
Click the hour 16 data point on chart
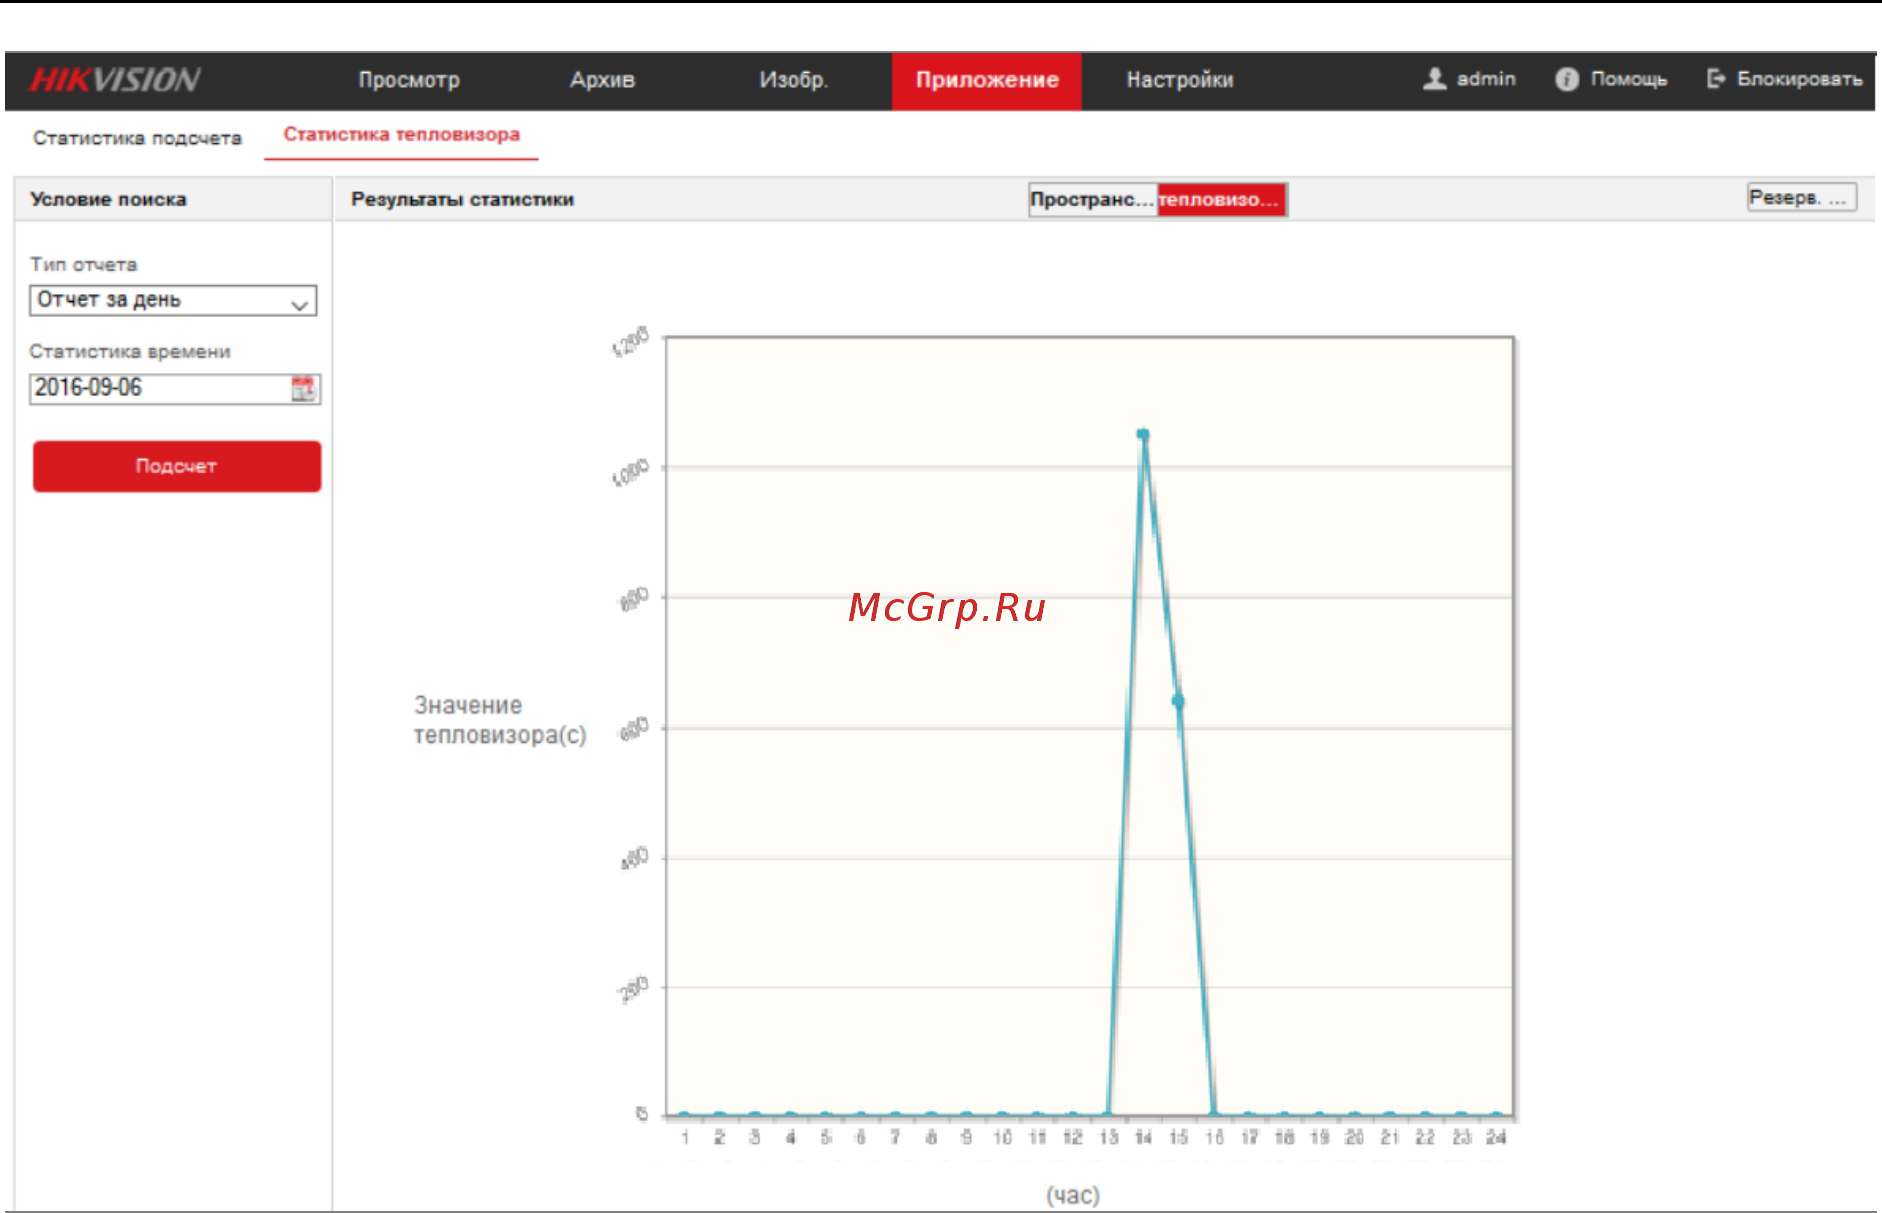1214,1114
